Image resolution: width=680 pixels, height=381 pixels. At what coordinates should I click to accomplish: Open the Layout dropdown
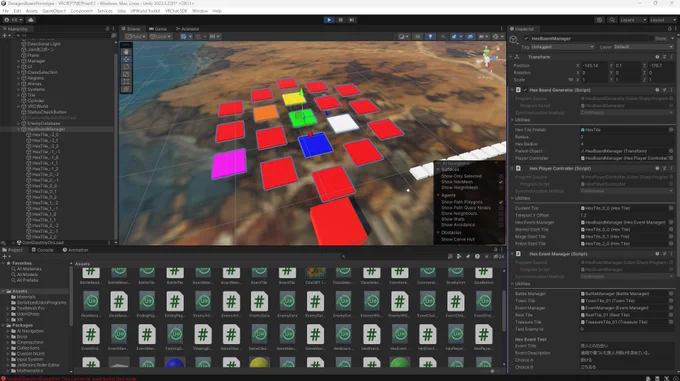coord(662,20)
